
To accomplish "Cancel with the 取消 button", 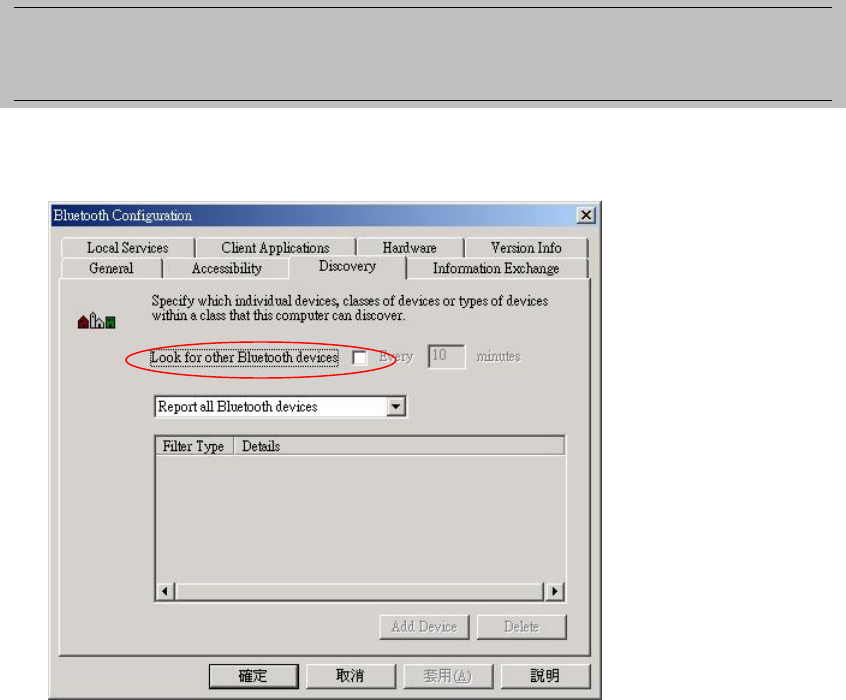I will (x=351, y=676).
